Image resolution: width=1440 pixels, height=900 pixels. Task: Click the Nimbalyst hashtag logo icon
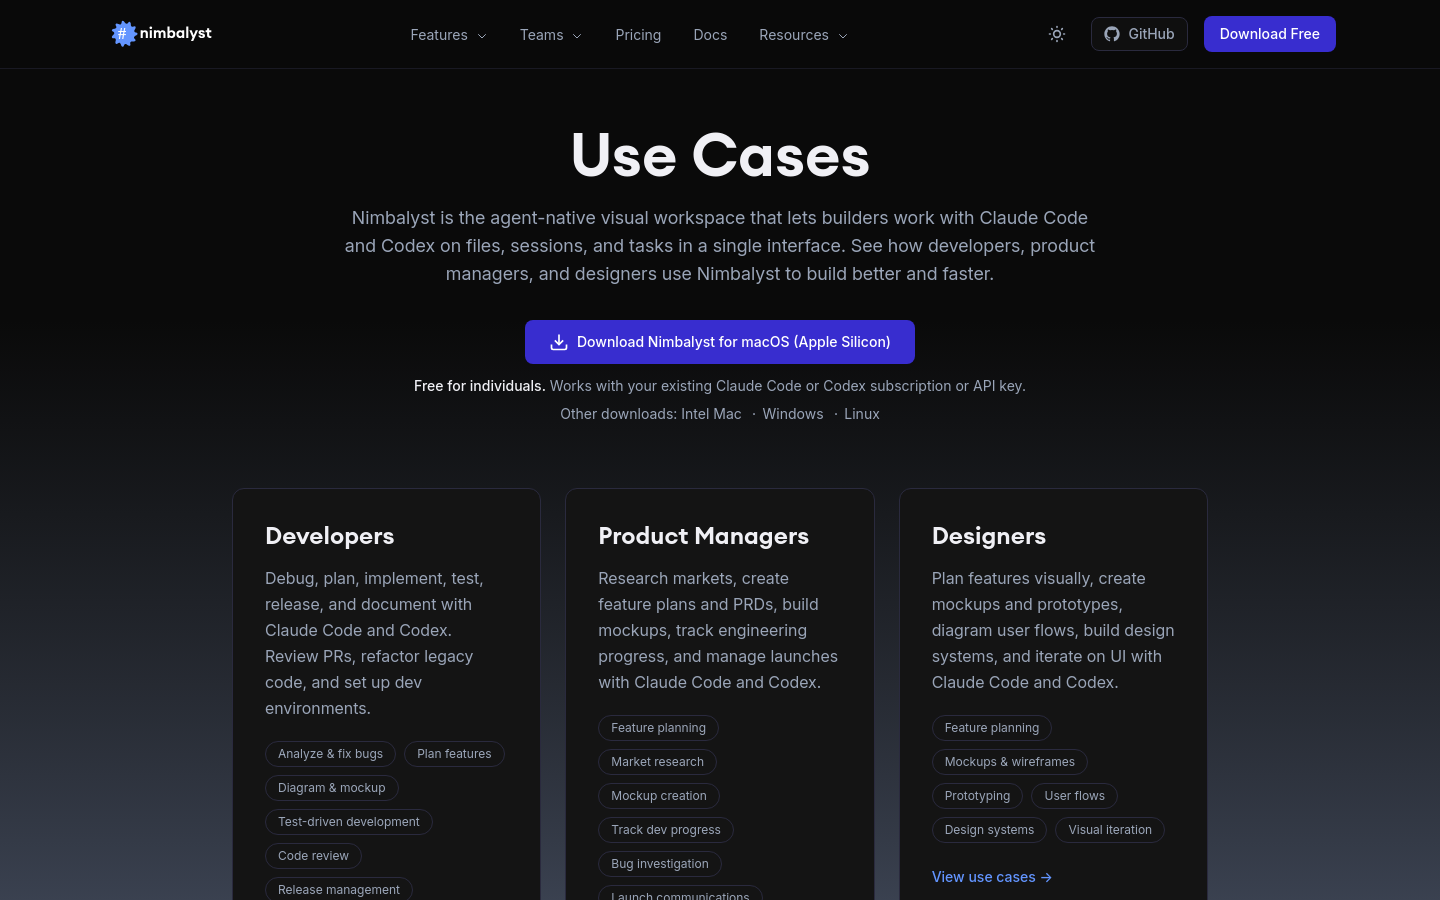(123, 34)
